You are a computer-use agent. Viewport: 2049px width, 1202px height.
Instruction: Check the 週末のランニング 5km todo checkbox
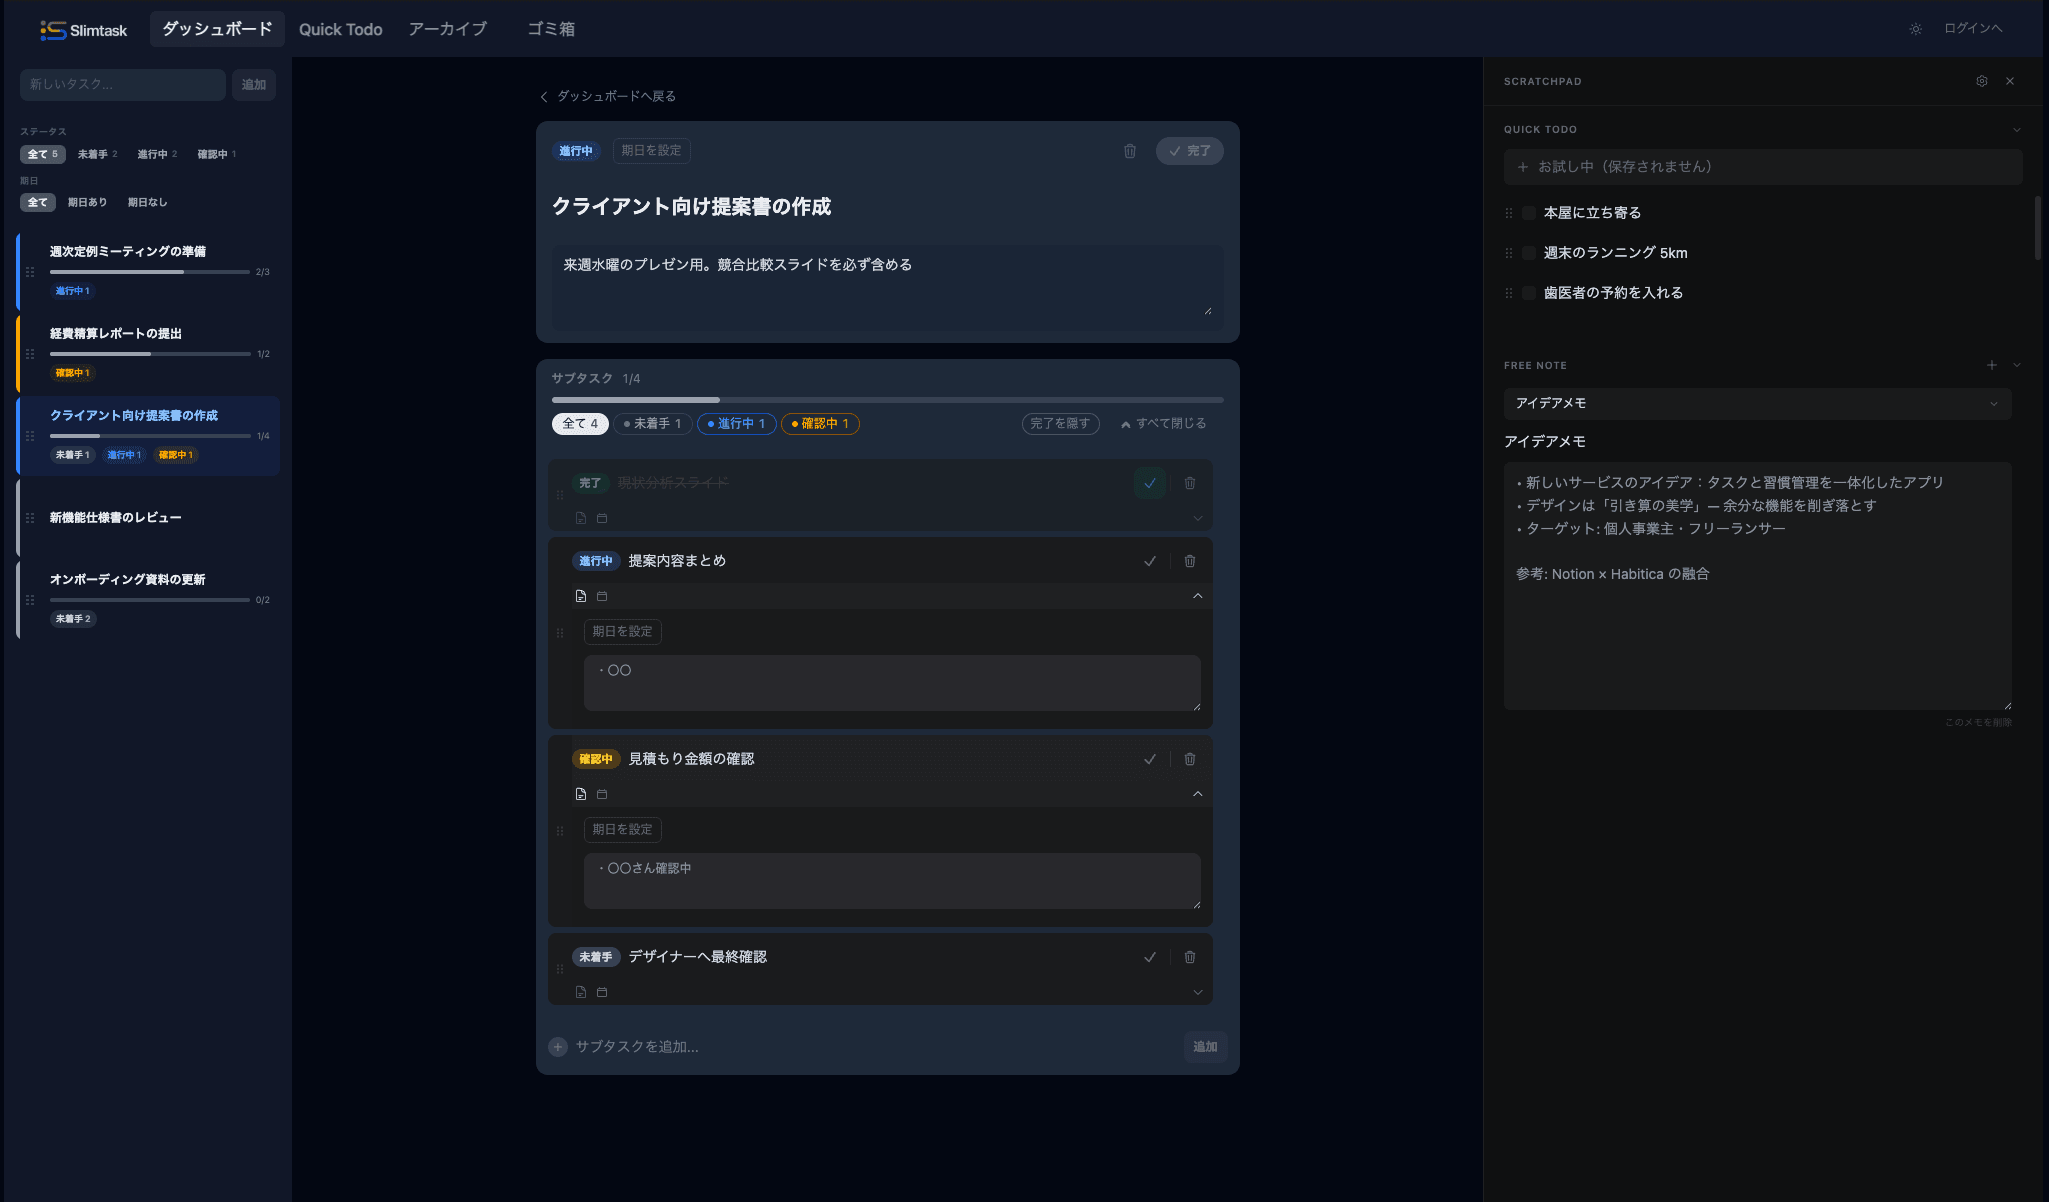coord(1528,252)
